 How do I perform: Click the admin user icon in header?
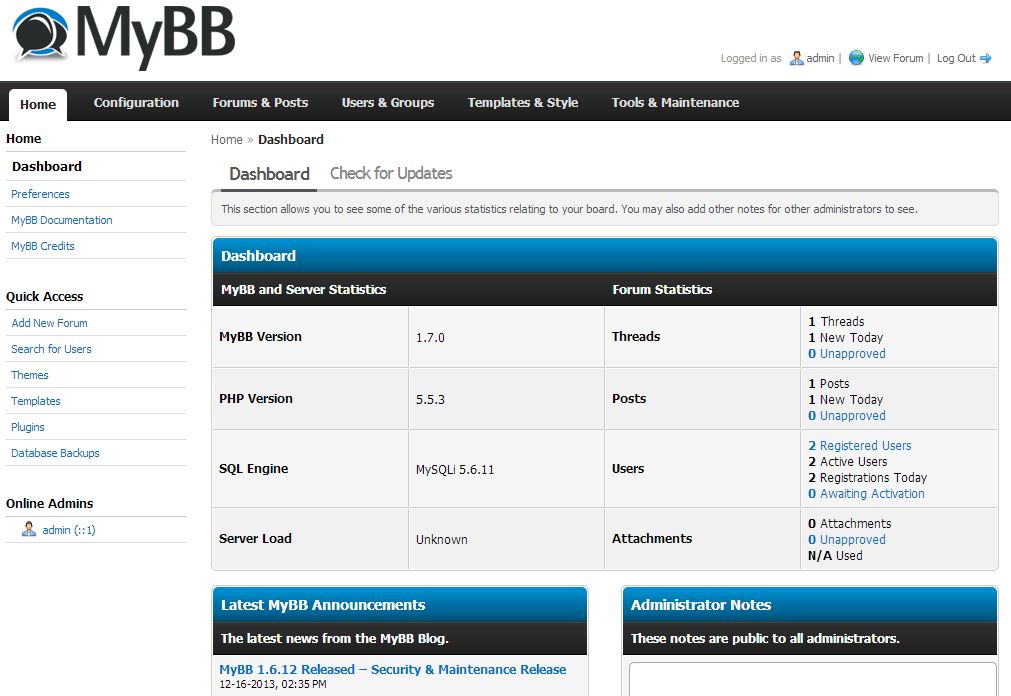796,58
